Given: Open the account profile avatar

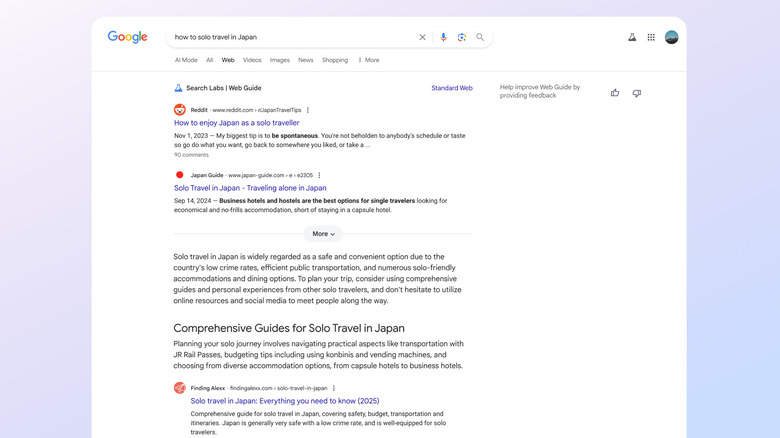Looking at the screenshot, I should [672, 37].
